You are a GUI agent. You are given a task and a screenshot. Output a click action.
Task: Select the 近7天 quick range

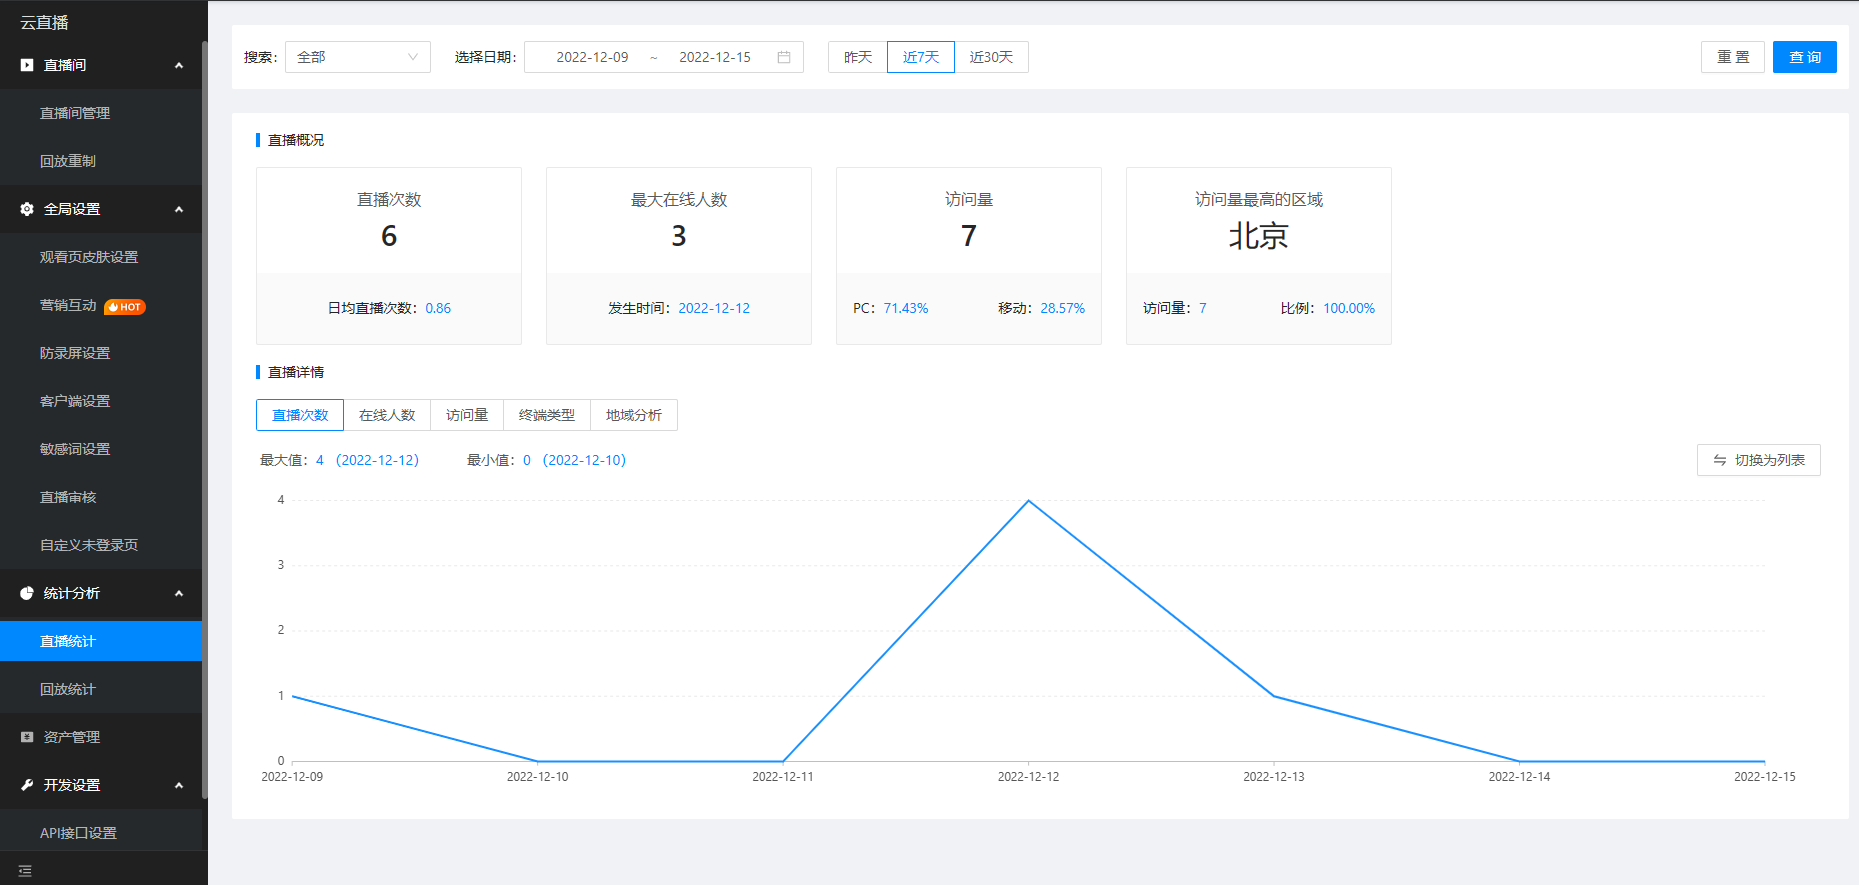[921, 57]
